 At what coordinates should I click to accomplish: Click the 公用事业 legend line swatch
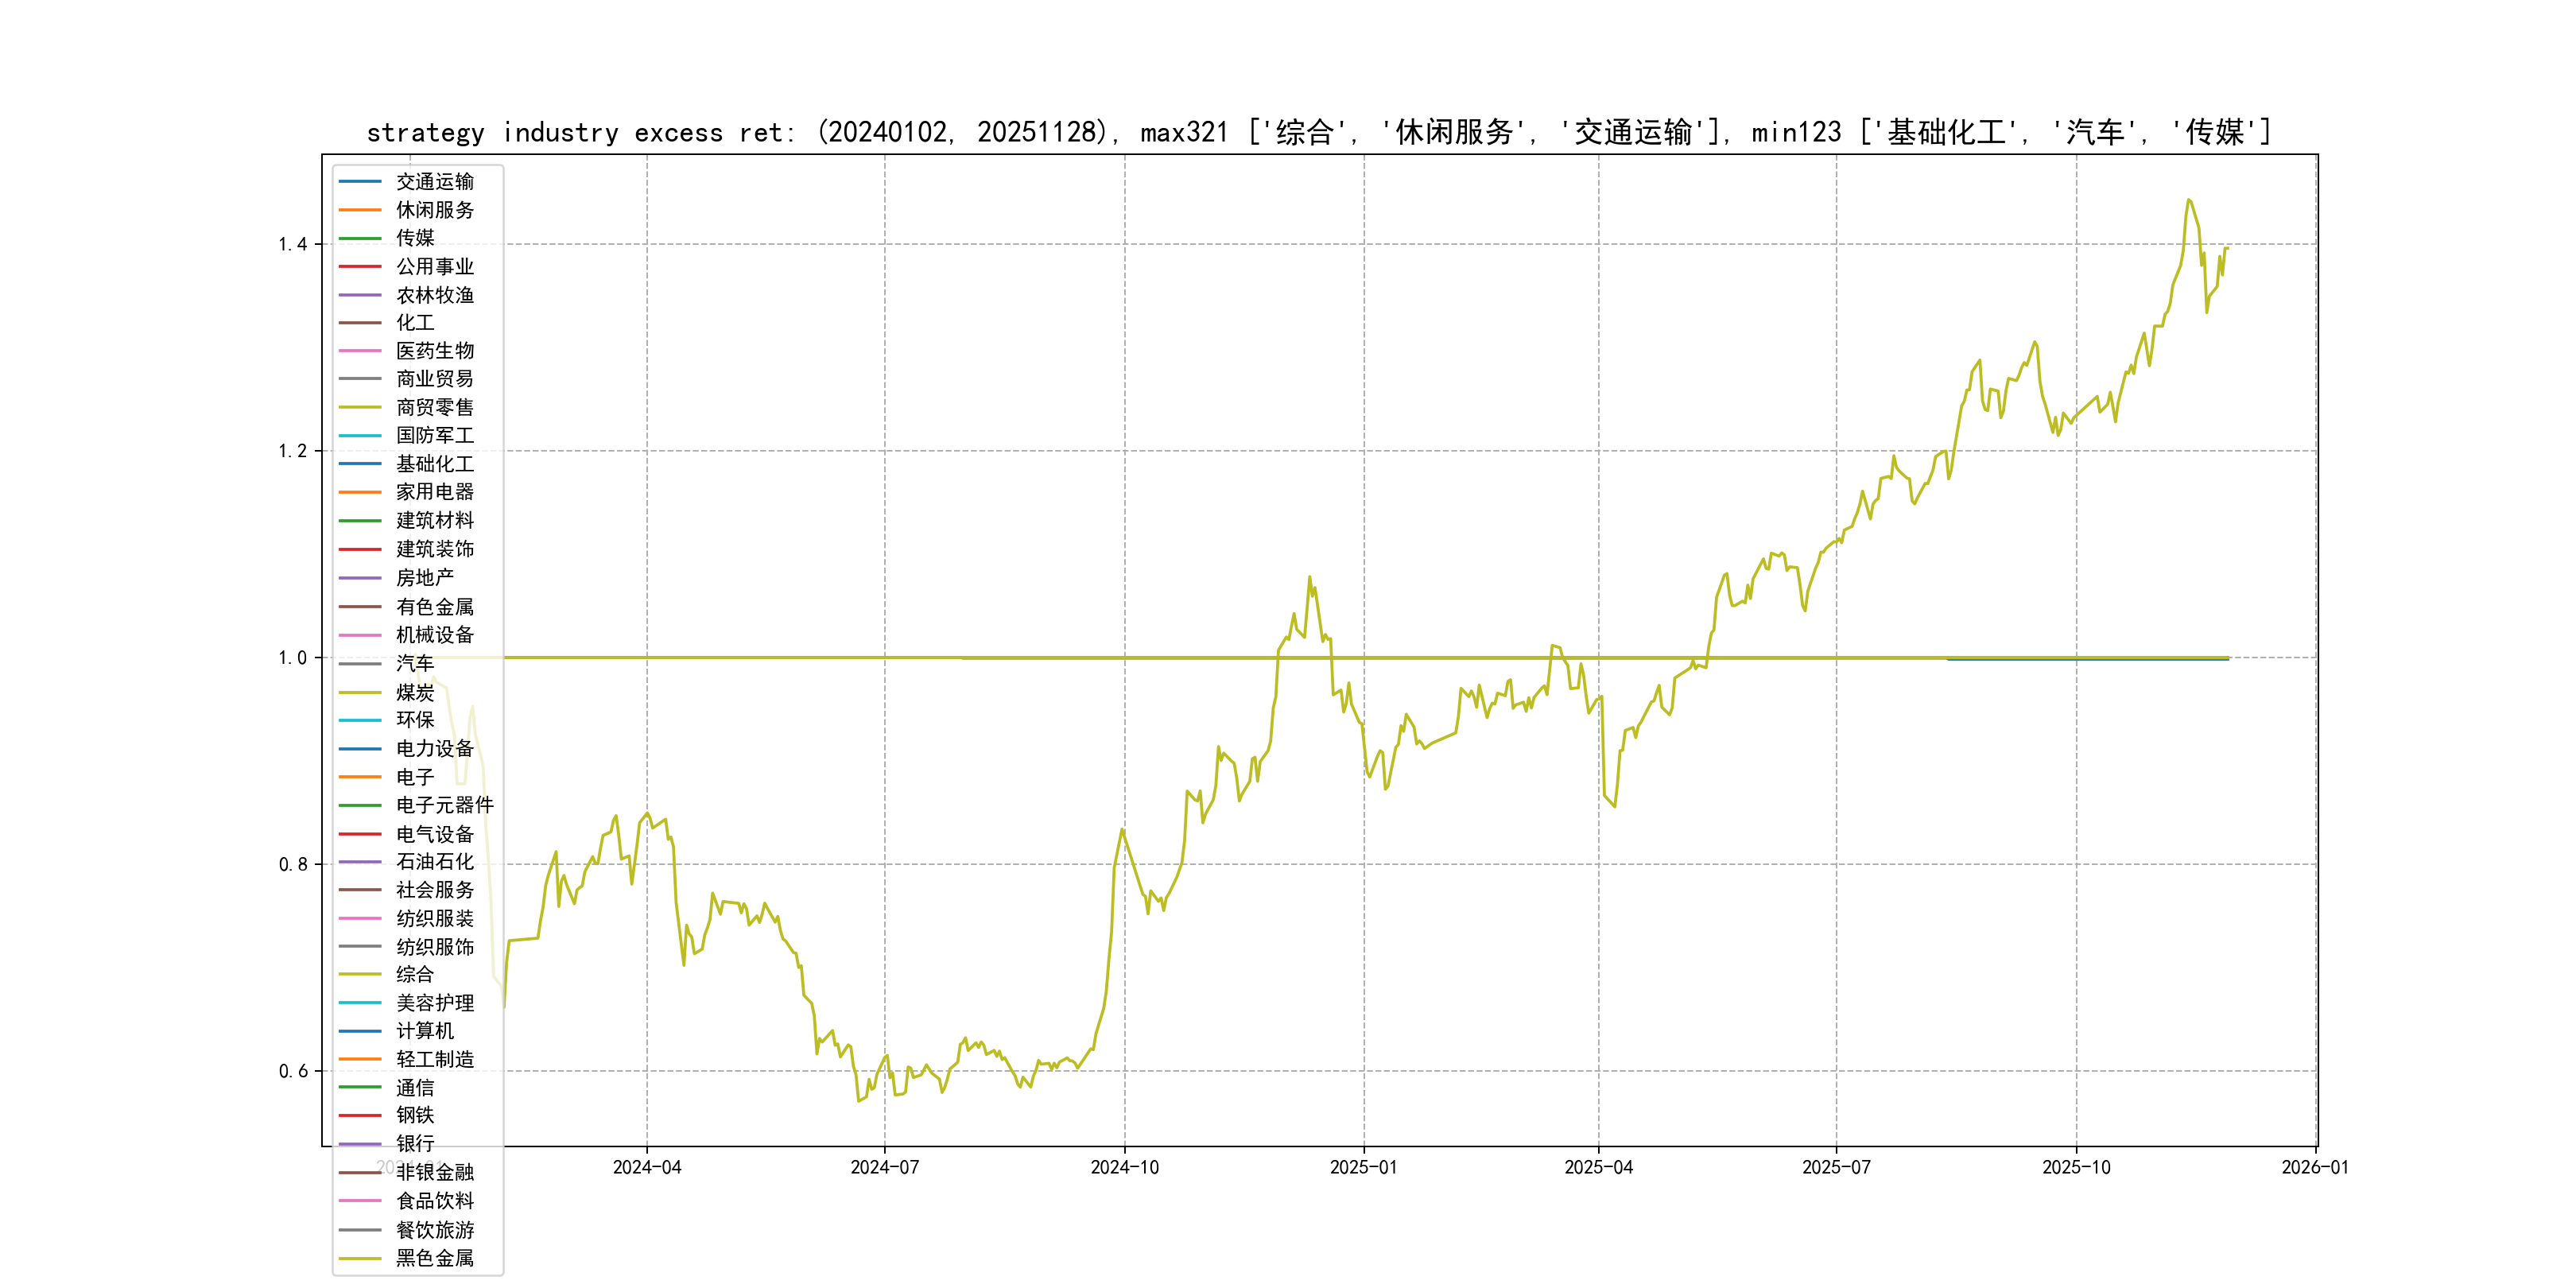[x=360, y=266]
